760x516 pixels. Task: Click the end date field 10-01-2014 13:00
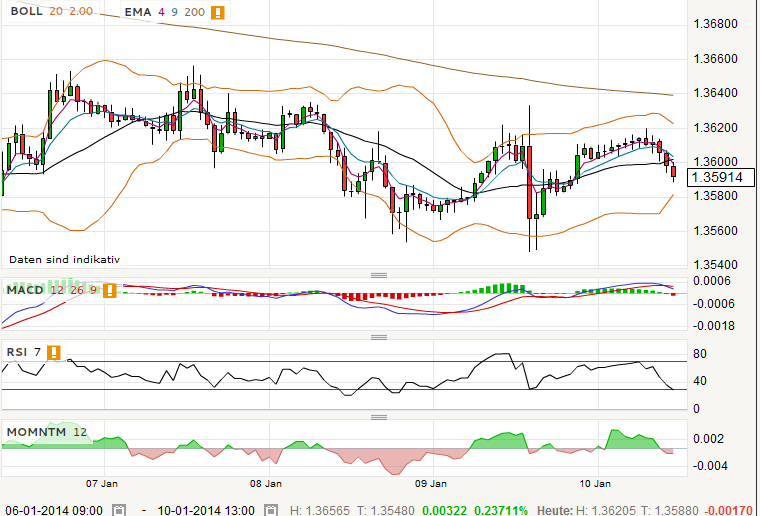click(206, 511)
